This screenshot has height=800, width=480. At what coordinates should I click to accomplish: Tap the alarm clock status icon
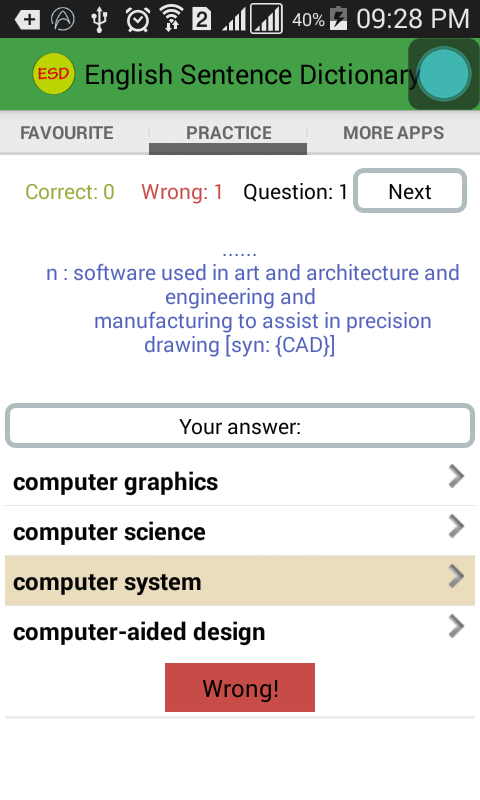point(138,19)
